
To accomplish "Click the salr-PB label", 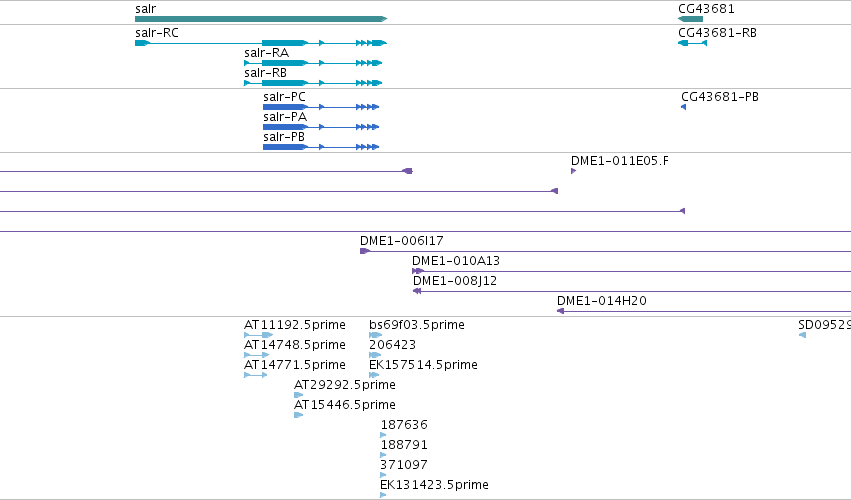I will point(284,137).
